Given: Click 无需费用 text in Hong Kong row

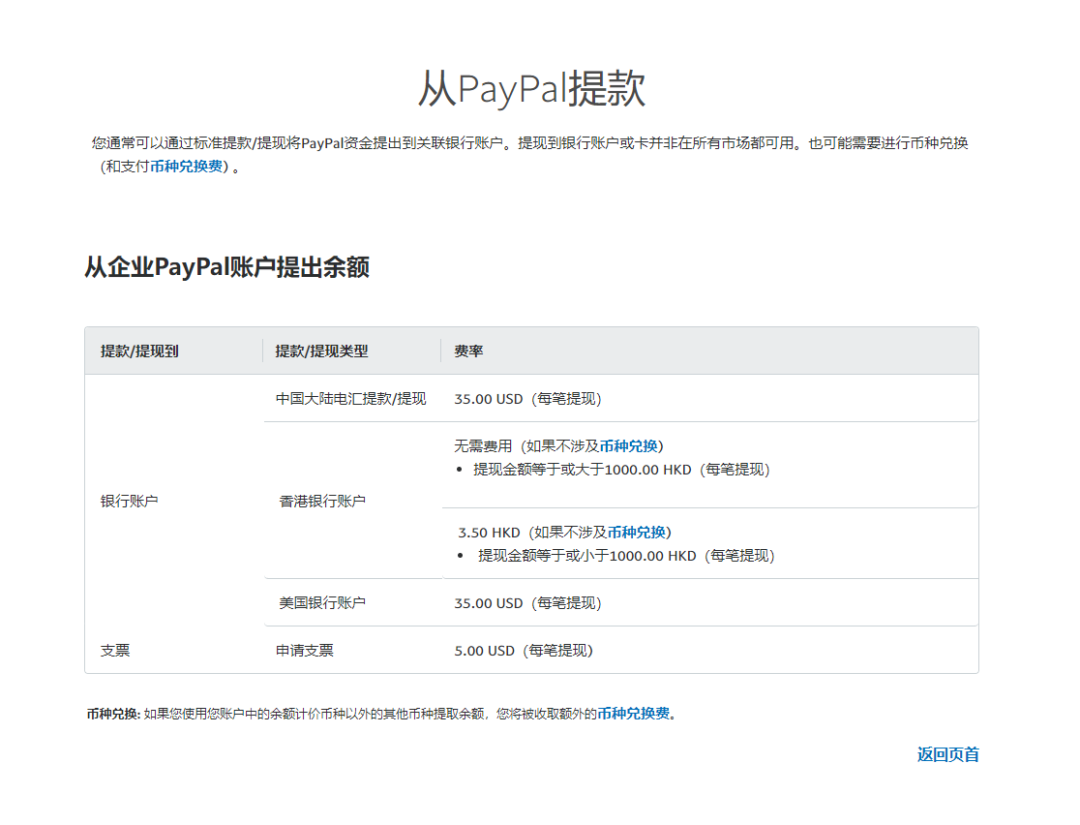Looking at the screenshot, I should pos(483,446).
